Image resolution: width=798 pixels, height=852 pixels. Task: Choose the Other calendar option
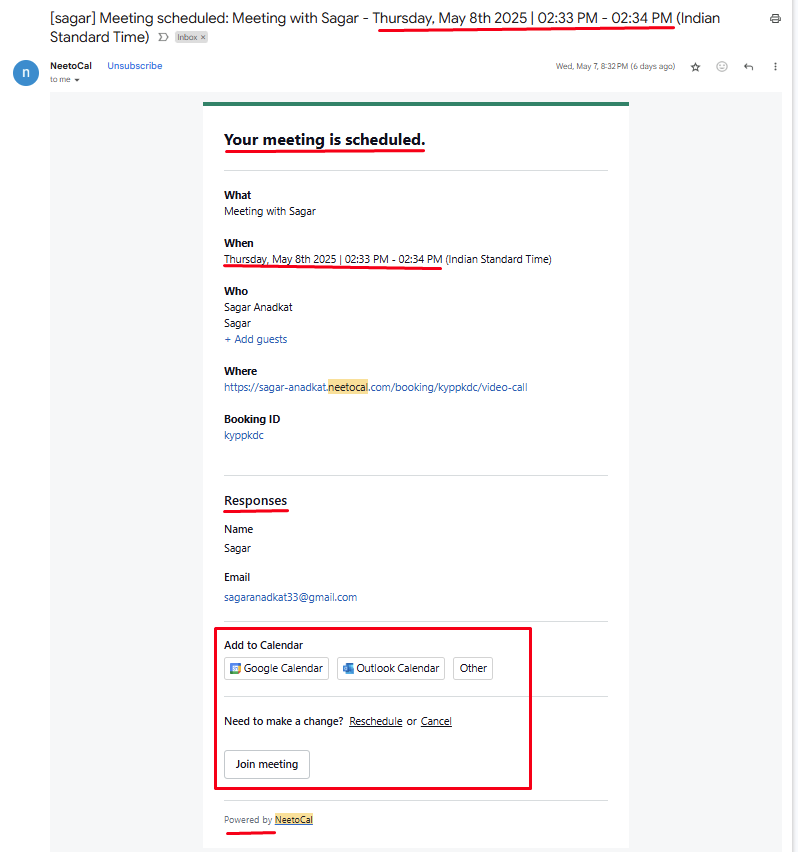click(x=473, y=668)
